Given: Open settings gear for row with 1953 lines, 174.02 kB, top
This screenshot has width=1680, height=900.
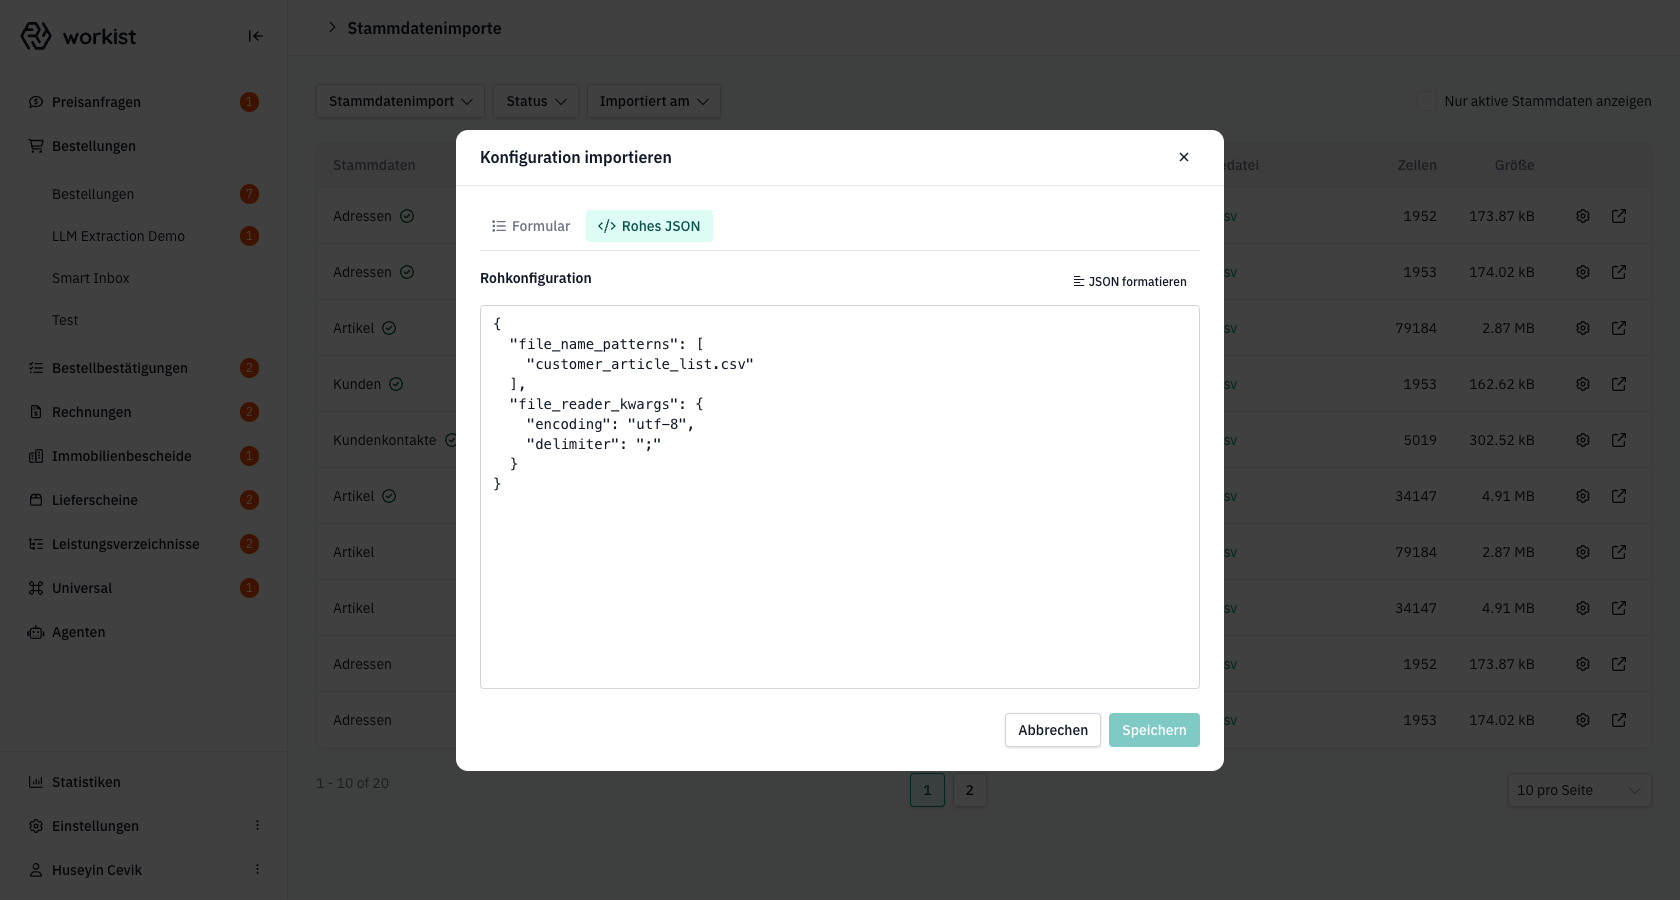Looking at the screenshot, I should [1583, 272].
